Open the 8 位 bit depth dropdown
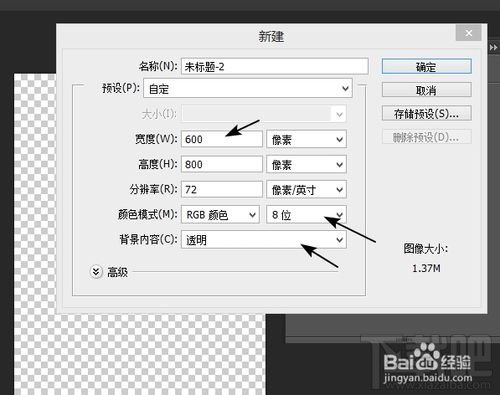Screen dimensions: 500x395 click(306, 215)
